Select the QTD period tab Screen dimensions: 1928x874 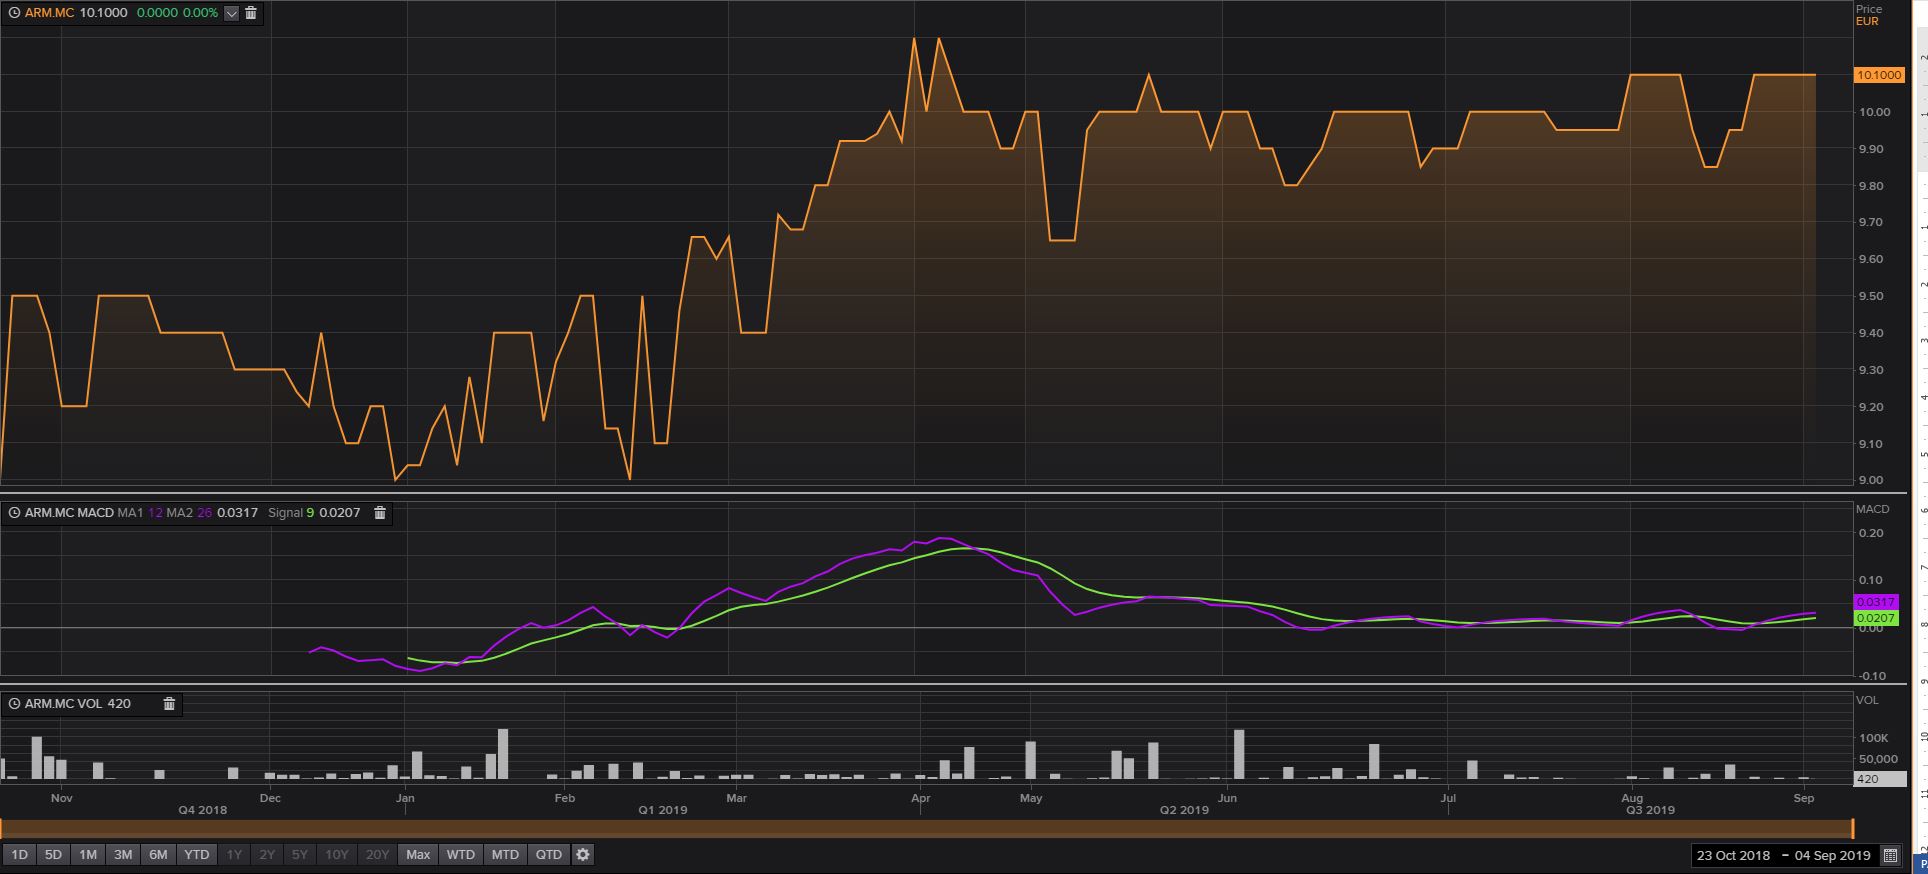549,855
